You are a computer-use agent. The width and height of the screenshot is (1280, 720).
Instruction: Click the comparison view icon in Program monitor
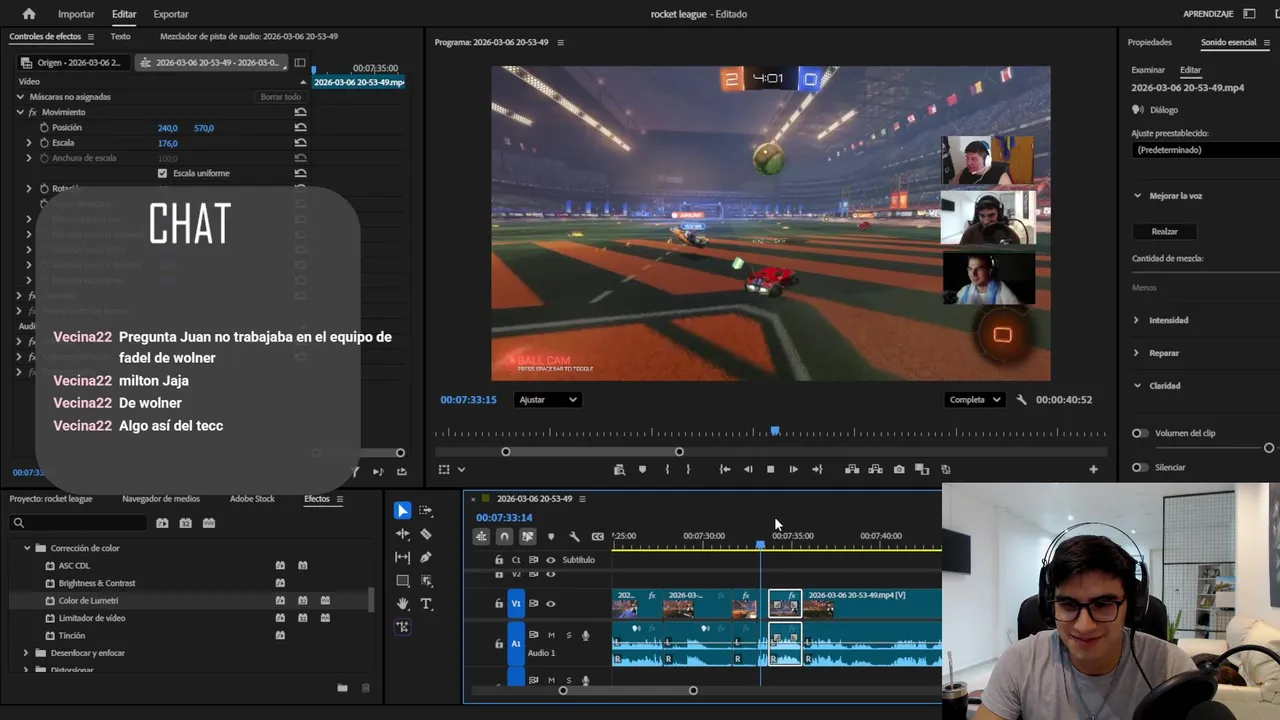point(922,469)
